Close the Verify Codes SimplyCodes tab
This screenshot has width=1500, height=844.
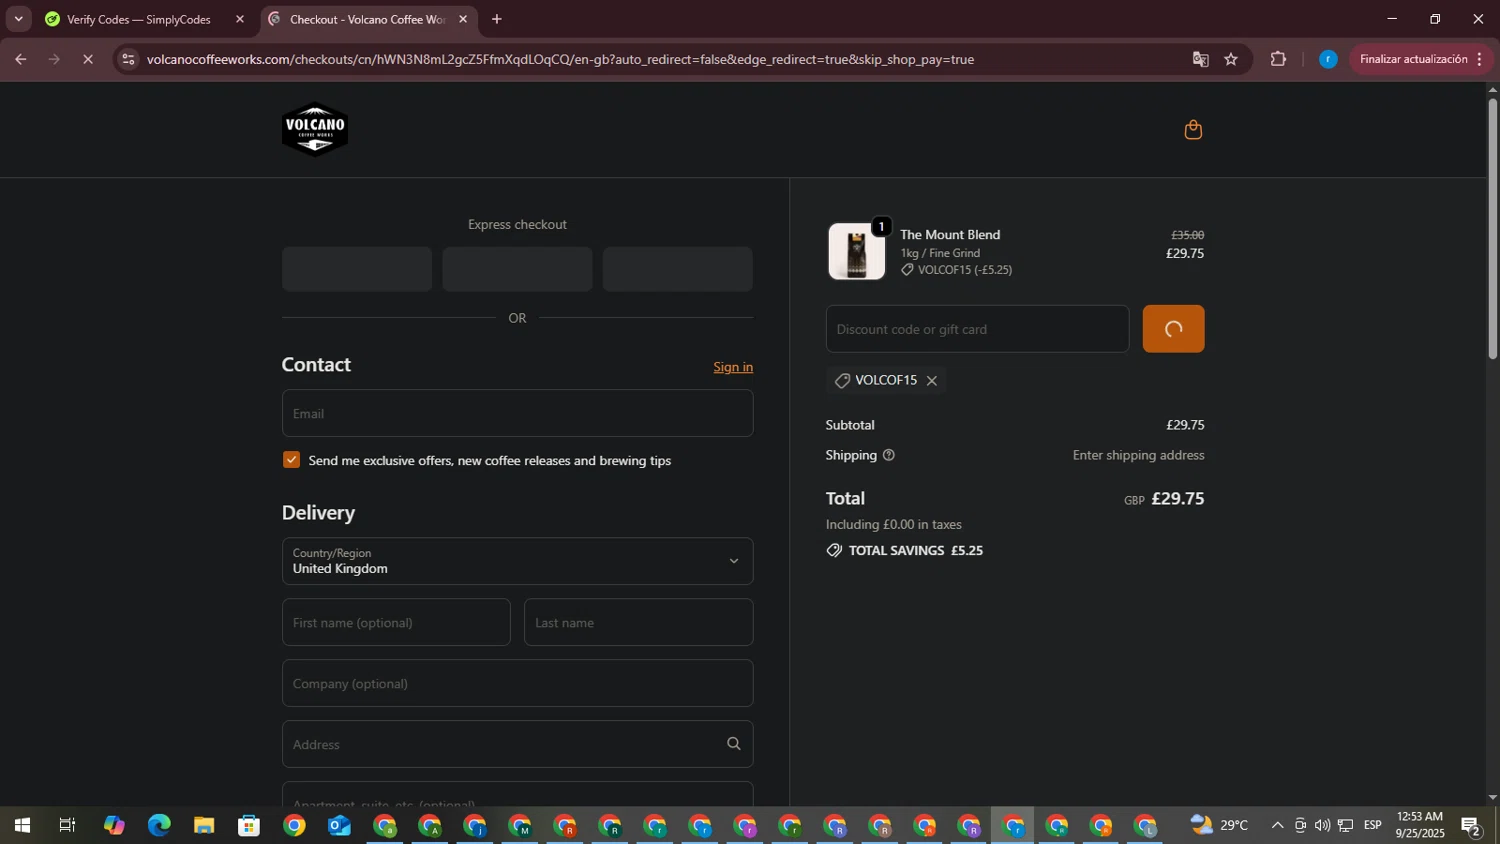coord(240,19)
